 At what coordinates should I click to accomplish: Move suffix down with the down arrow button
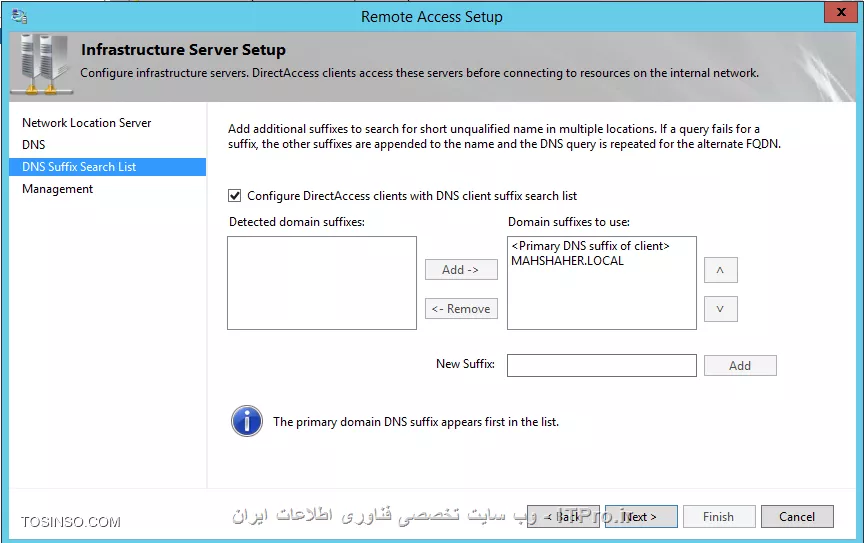pyautogui.click(x=721, y=309)
